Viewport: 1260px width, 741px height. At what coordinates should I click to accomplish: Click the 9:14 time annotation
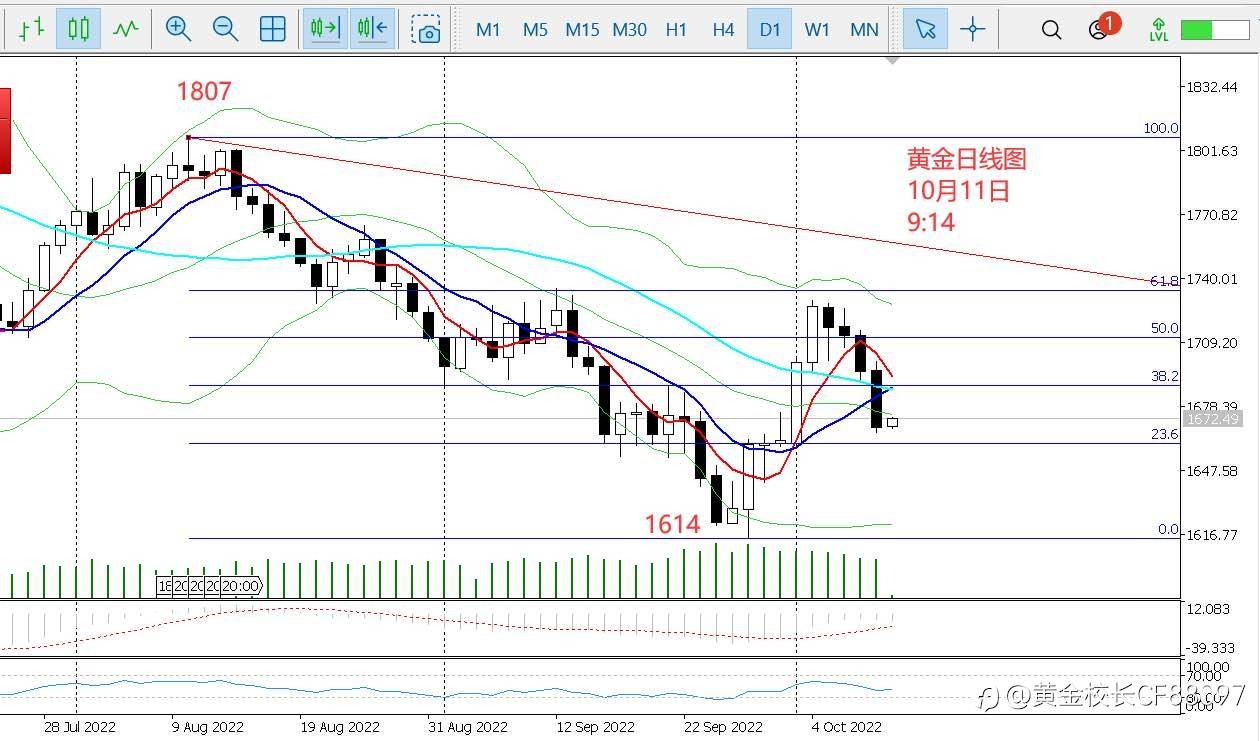(931, 222)
